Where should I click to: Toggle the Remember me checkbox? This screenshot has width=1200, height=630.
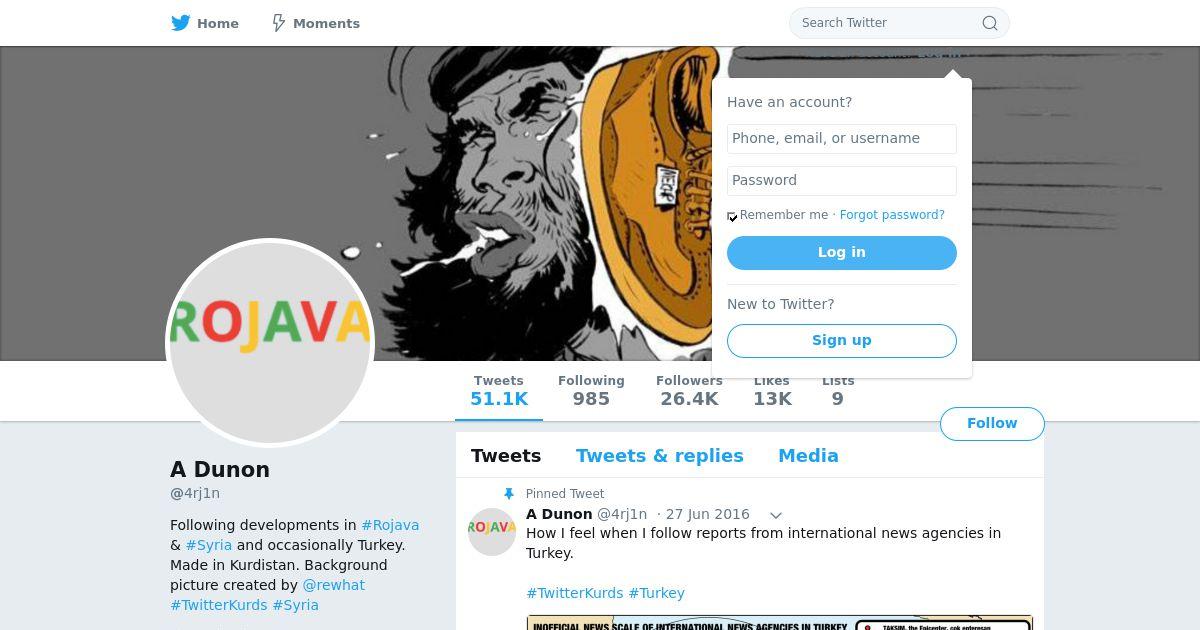(x=732, y=216)
